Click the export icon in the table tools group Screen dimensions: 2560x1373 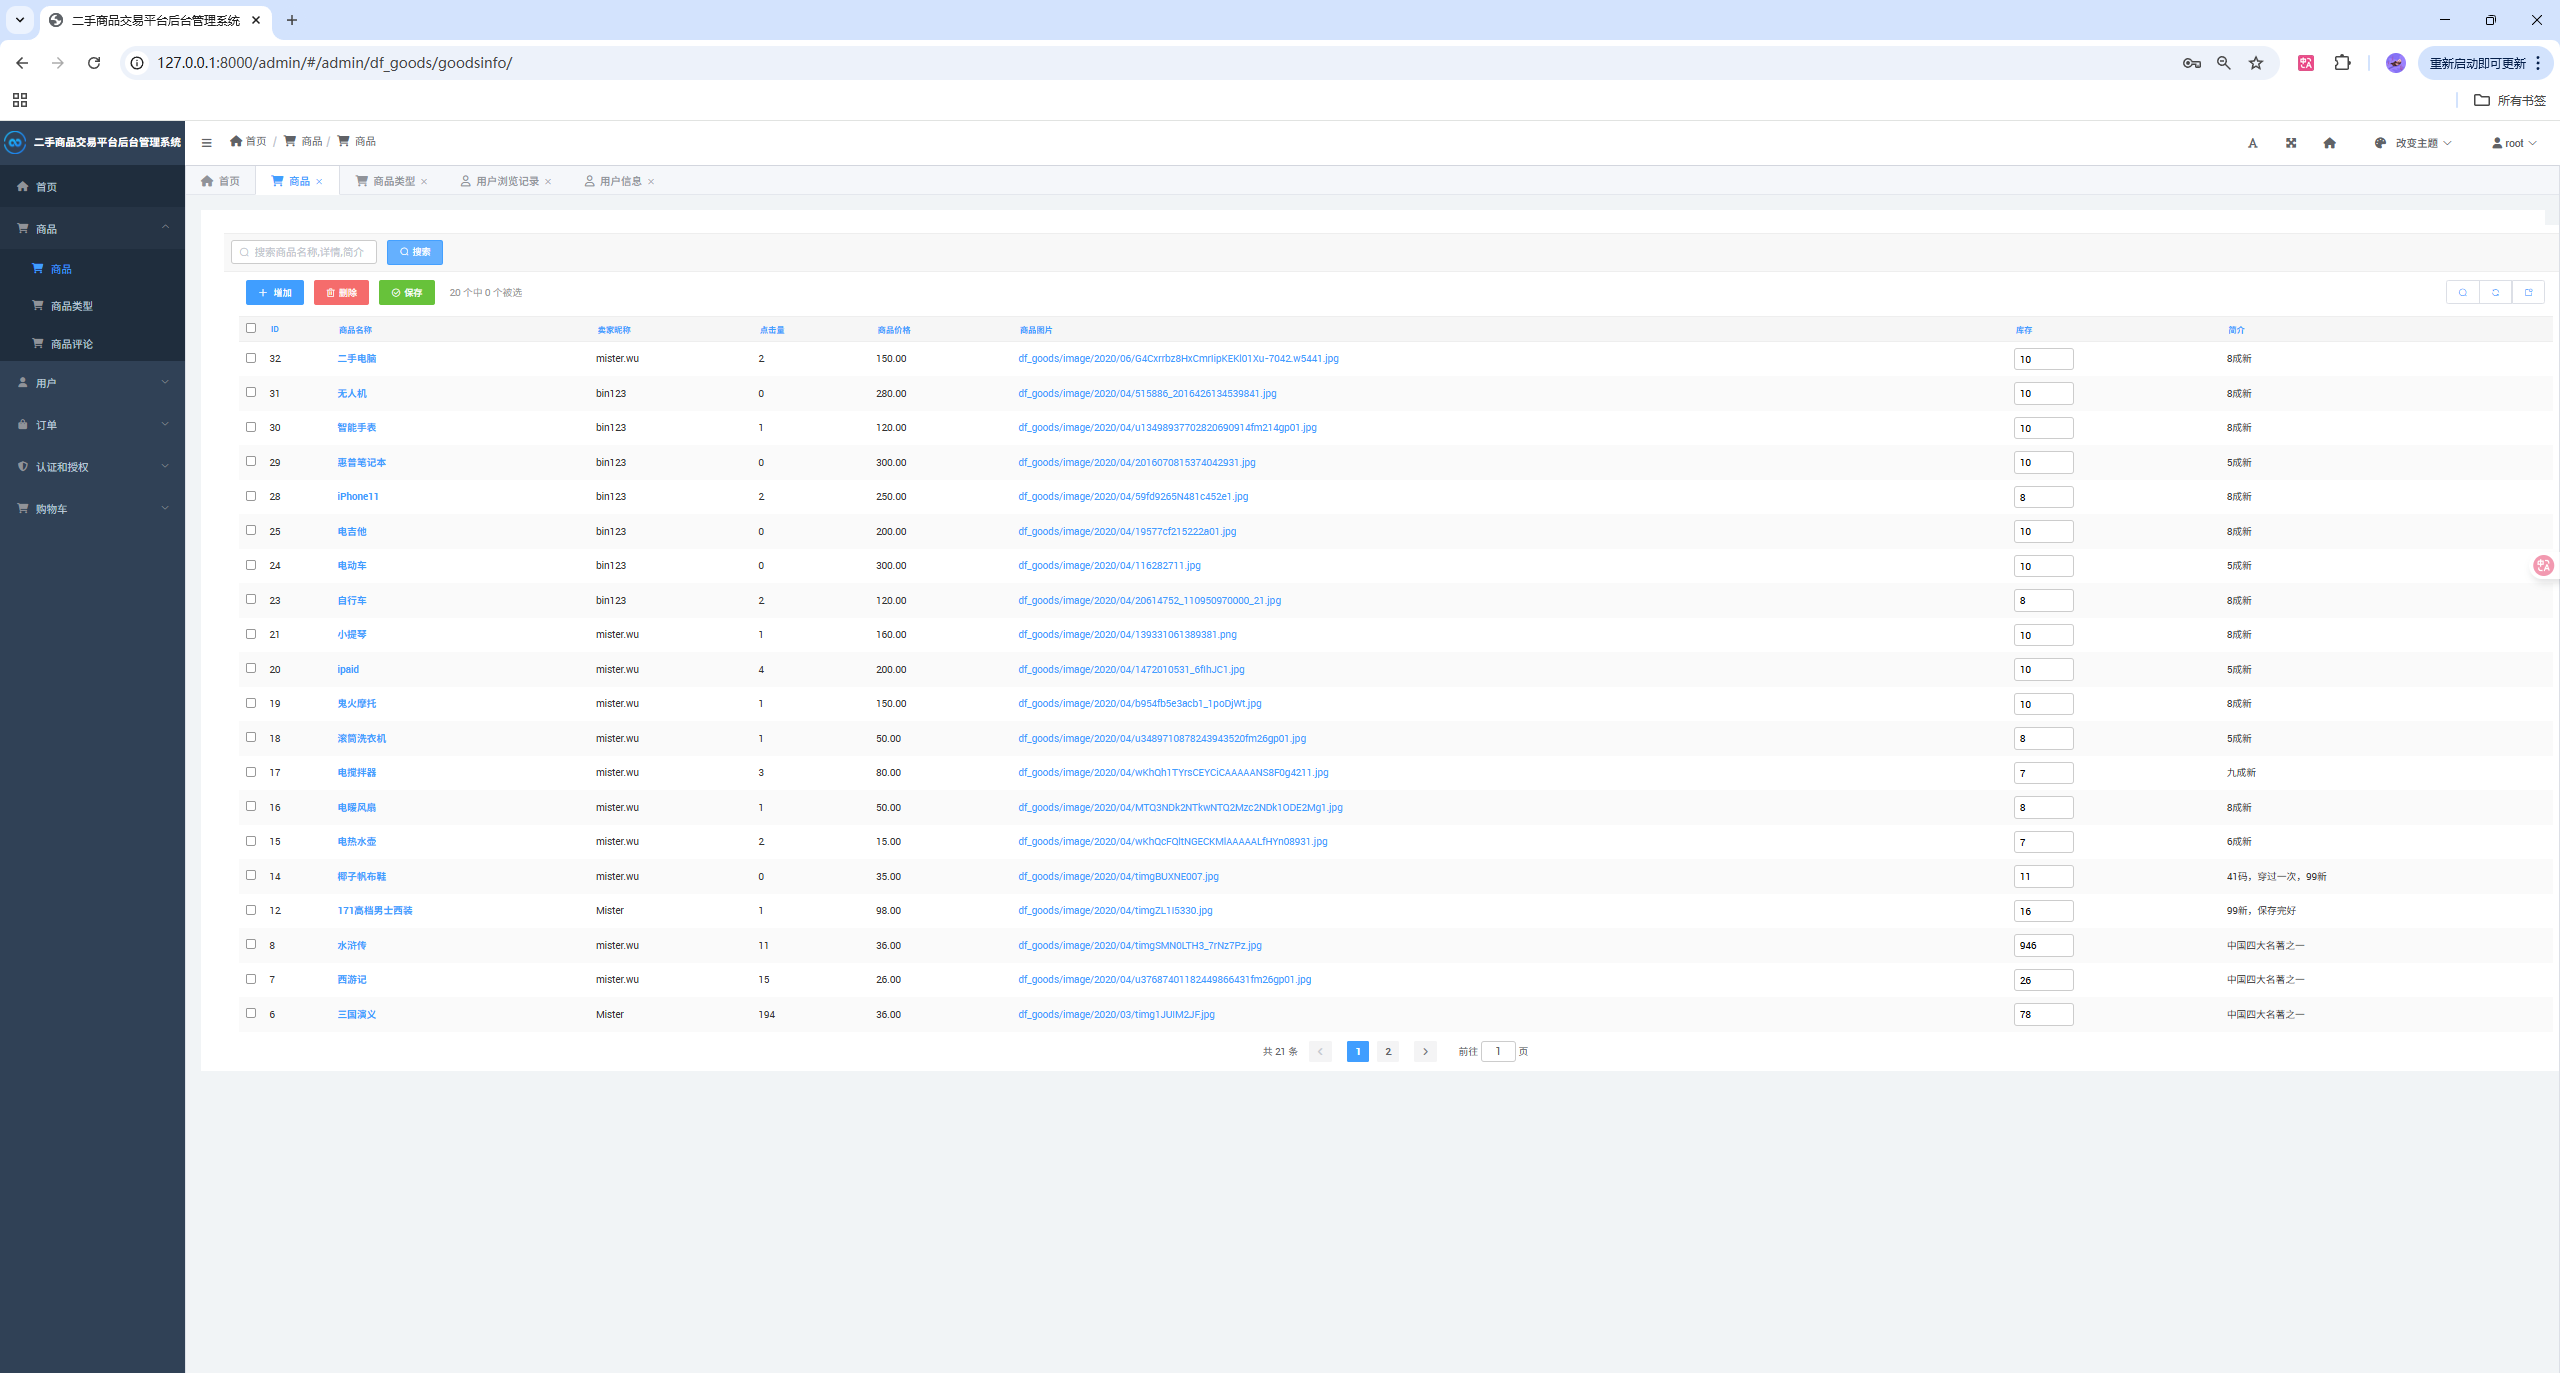pos(2528,292)
